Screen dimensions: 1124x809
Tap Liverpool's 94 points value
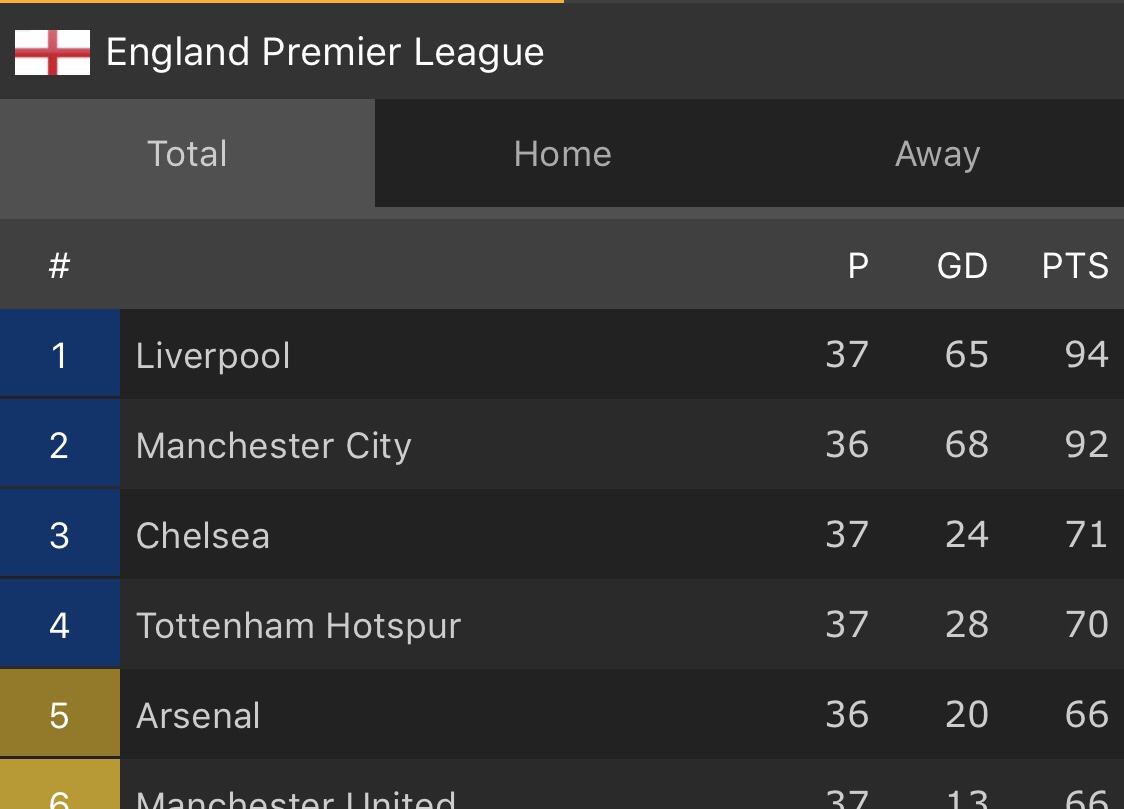point(1087,354)
